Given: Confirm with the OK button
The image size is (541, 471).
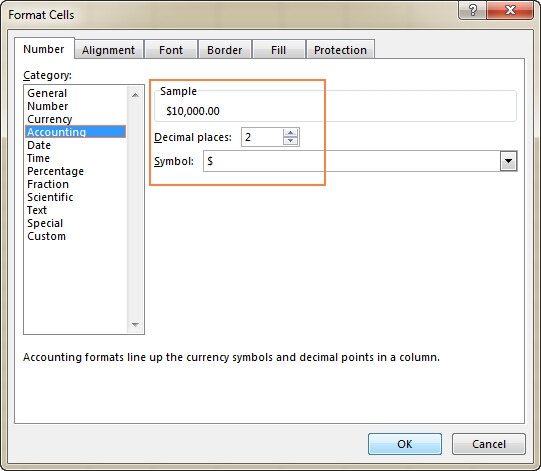Looking at the screenshot, I should [405, 444].
